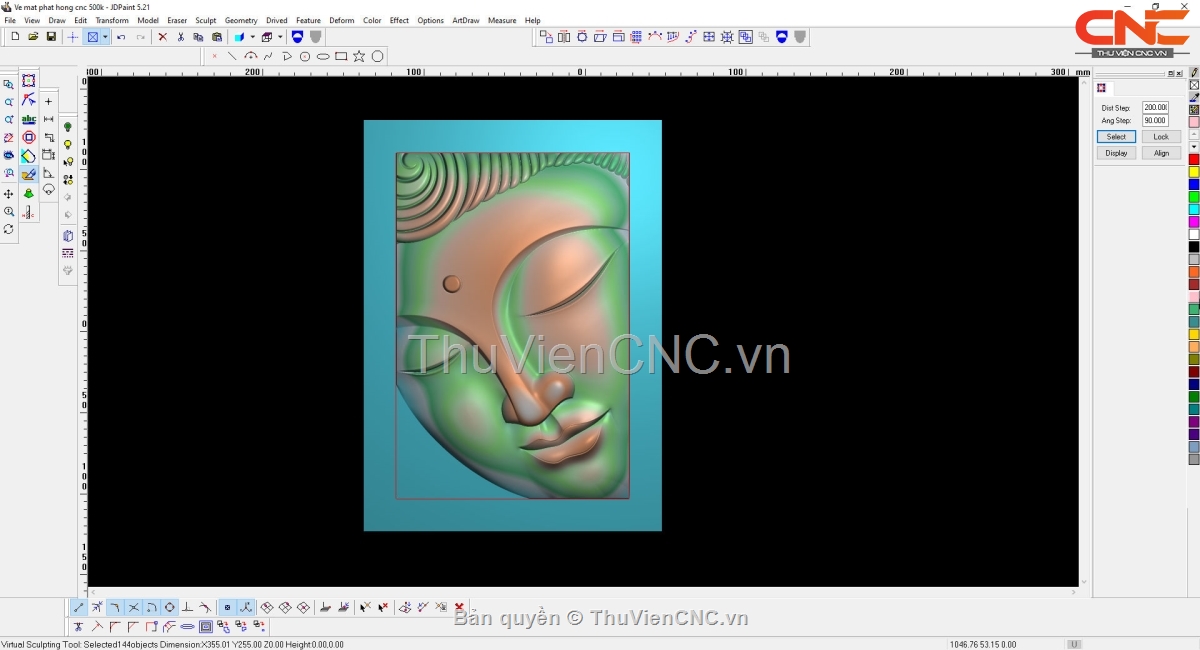Image resolution: width=1200 pixels, height=650 pixels.
Task: Click the text 'abc' tool icon
Action: 29,120
